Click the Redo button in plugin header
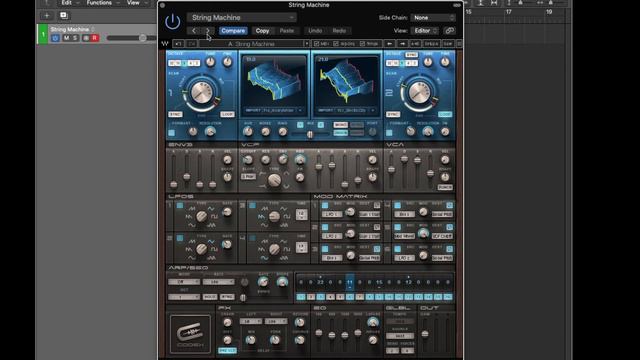 click(339, 31)
